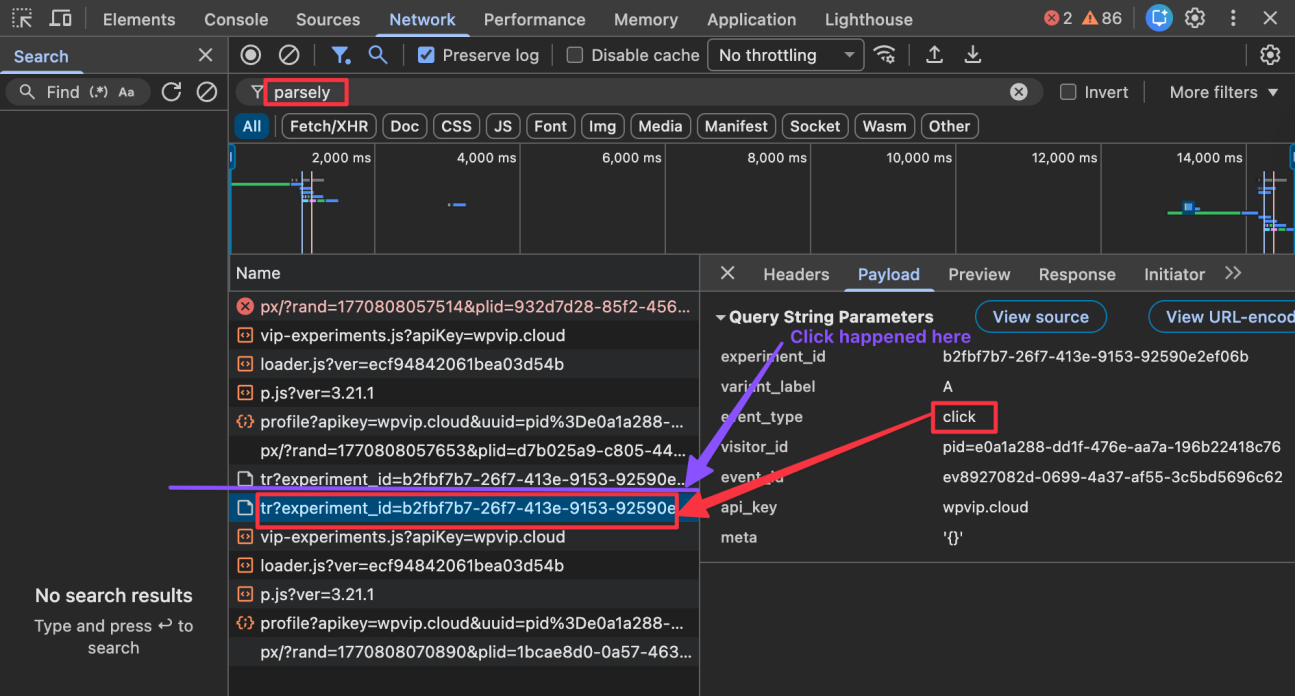Screen dimensions: 1295x696
Task: Open the More filters dropdown
Action: (x=1221, y=91)
